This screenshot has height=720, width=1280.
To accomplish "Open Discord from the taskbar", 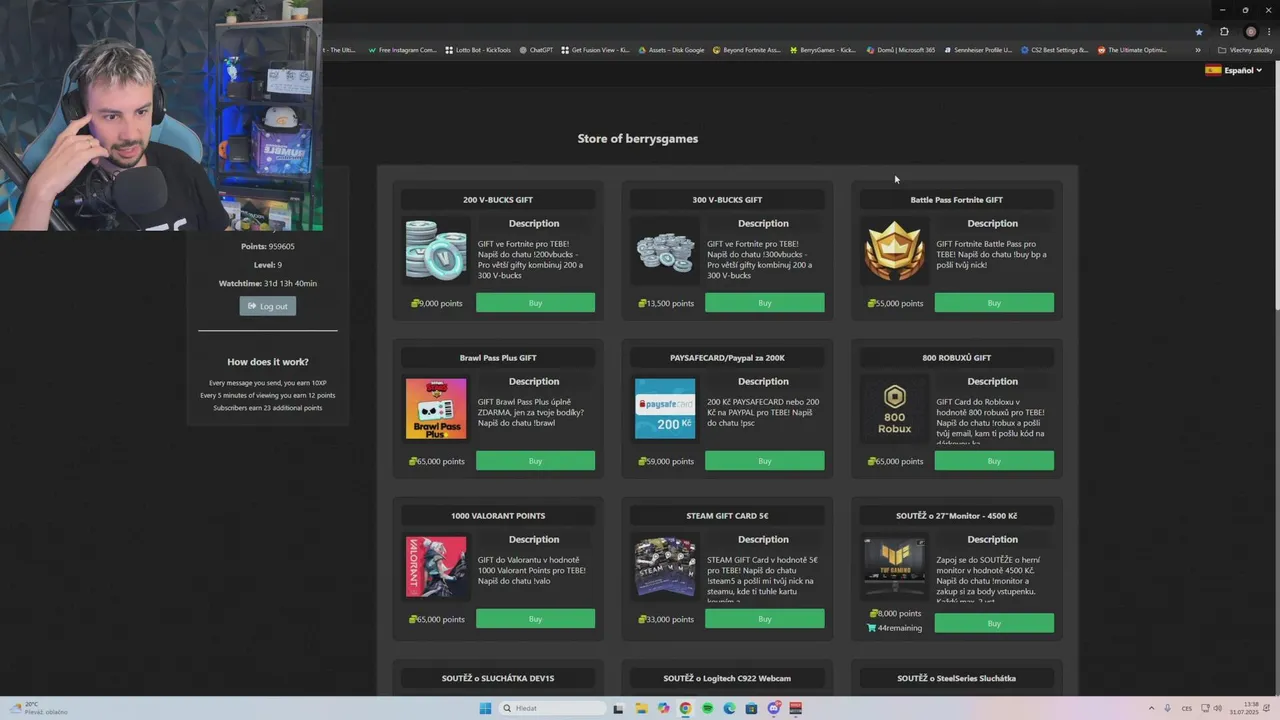I will click(x=774, y=708).
